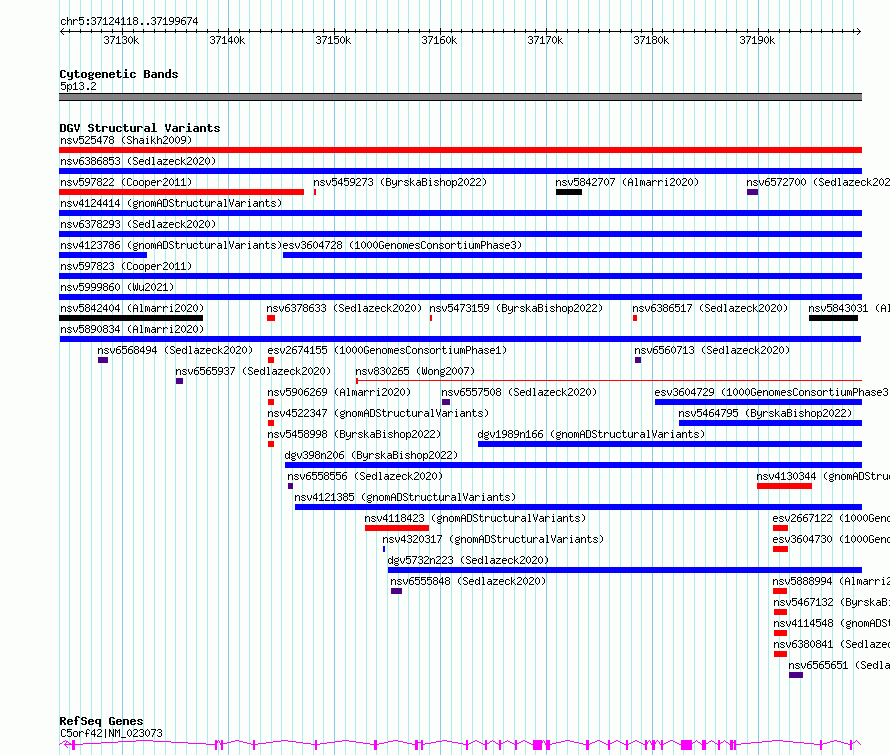Open nsv5464795 (ByrskaBishop2022) label
This screenshot has width=890, height=755.
(x=765, y=413)
